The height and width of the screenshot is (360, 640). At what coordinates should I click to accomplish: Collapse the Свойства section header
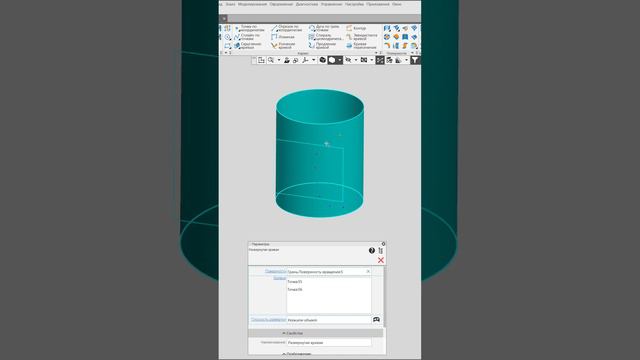(316, 333)
